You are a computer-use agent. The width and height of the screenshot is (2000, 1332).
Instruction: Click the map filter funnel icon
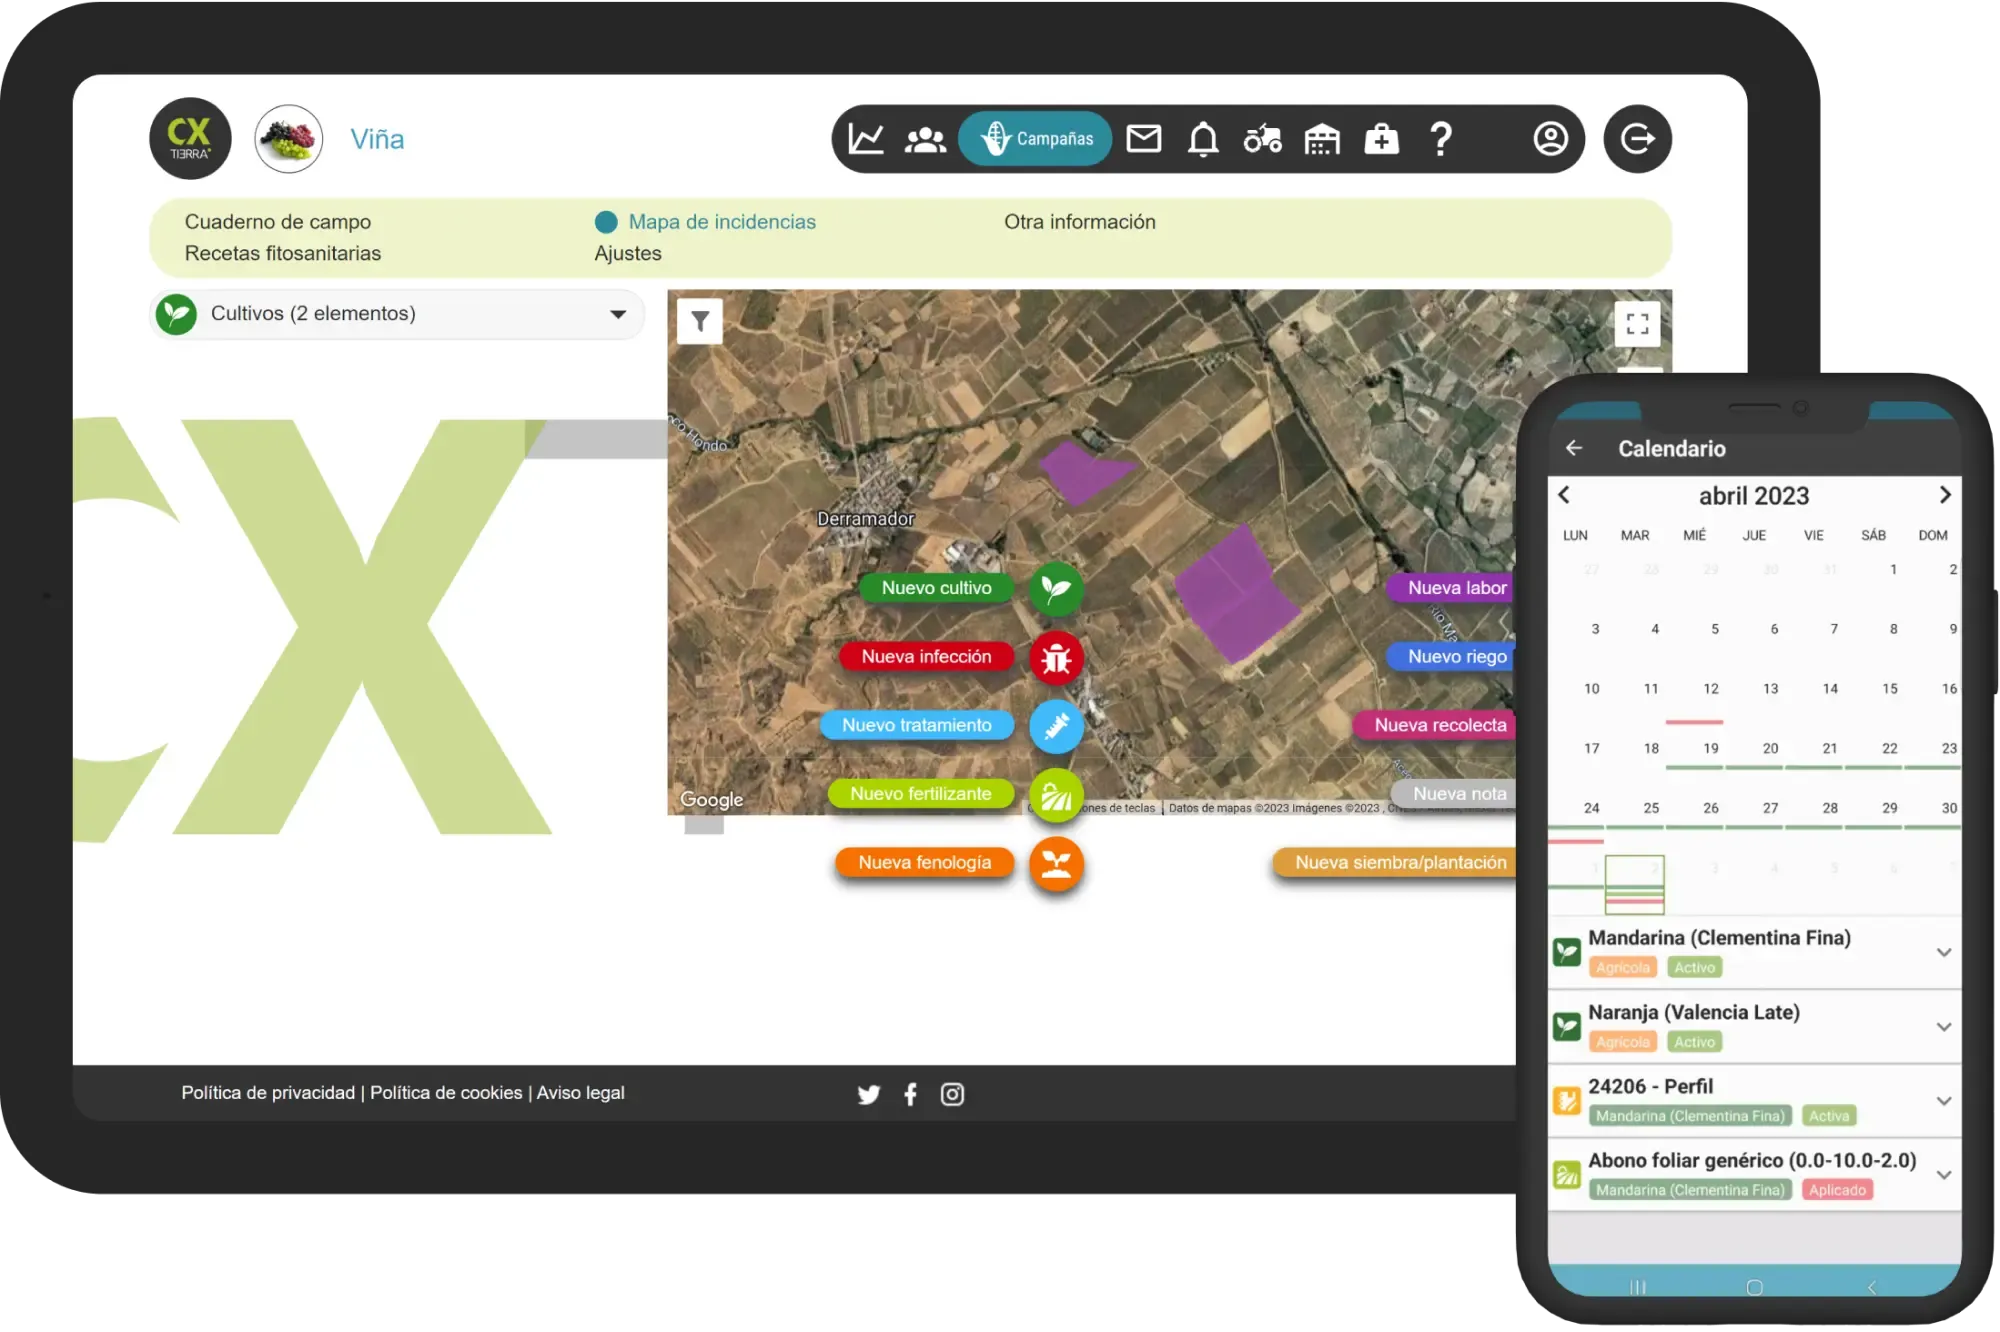point(700,322)
